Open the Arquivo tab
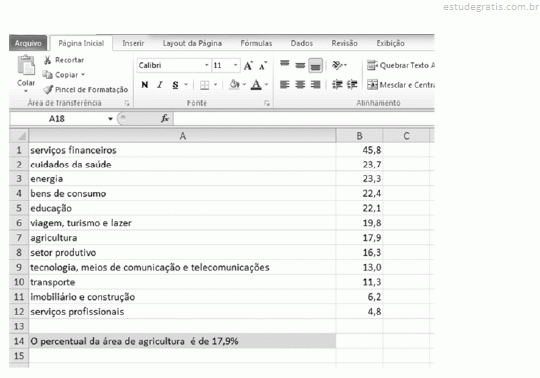 (x=28, y=43)
